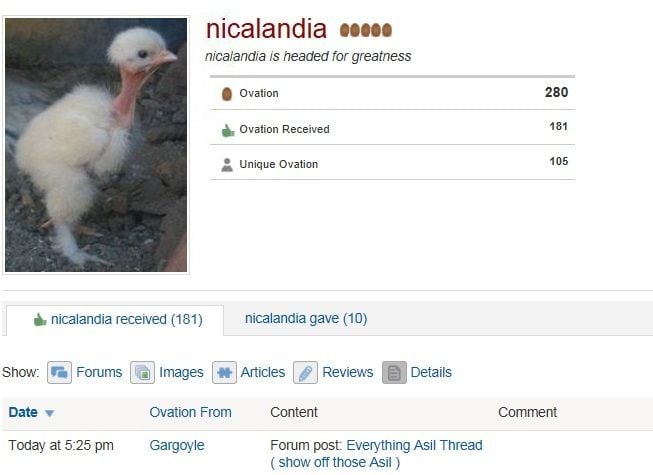Image resolution: width=653 pixels, height=475 pixels.
Task: Open the nicalandia gave (10) tab
Action: click(306, 318)
